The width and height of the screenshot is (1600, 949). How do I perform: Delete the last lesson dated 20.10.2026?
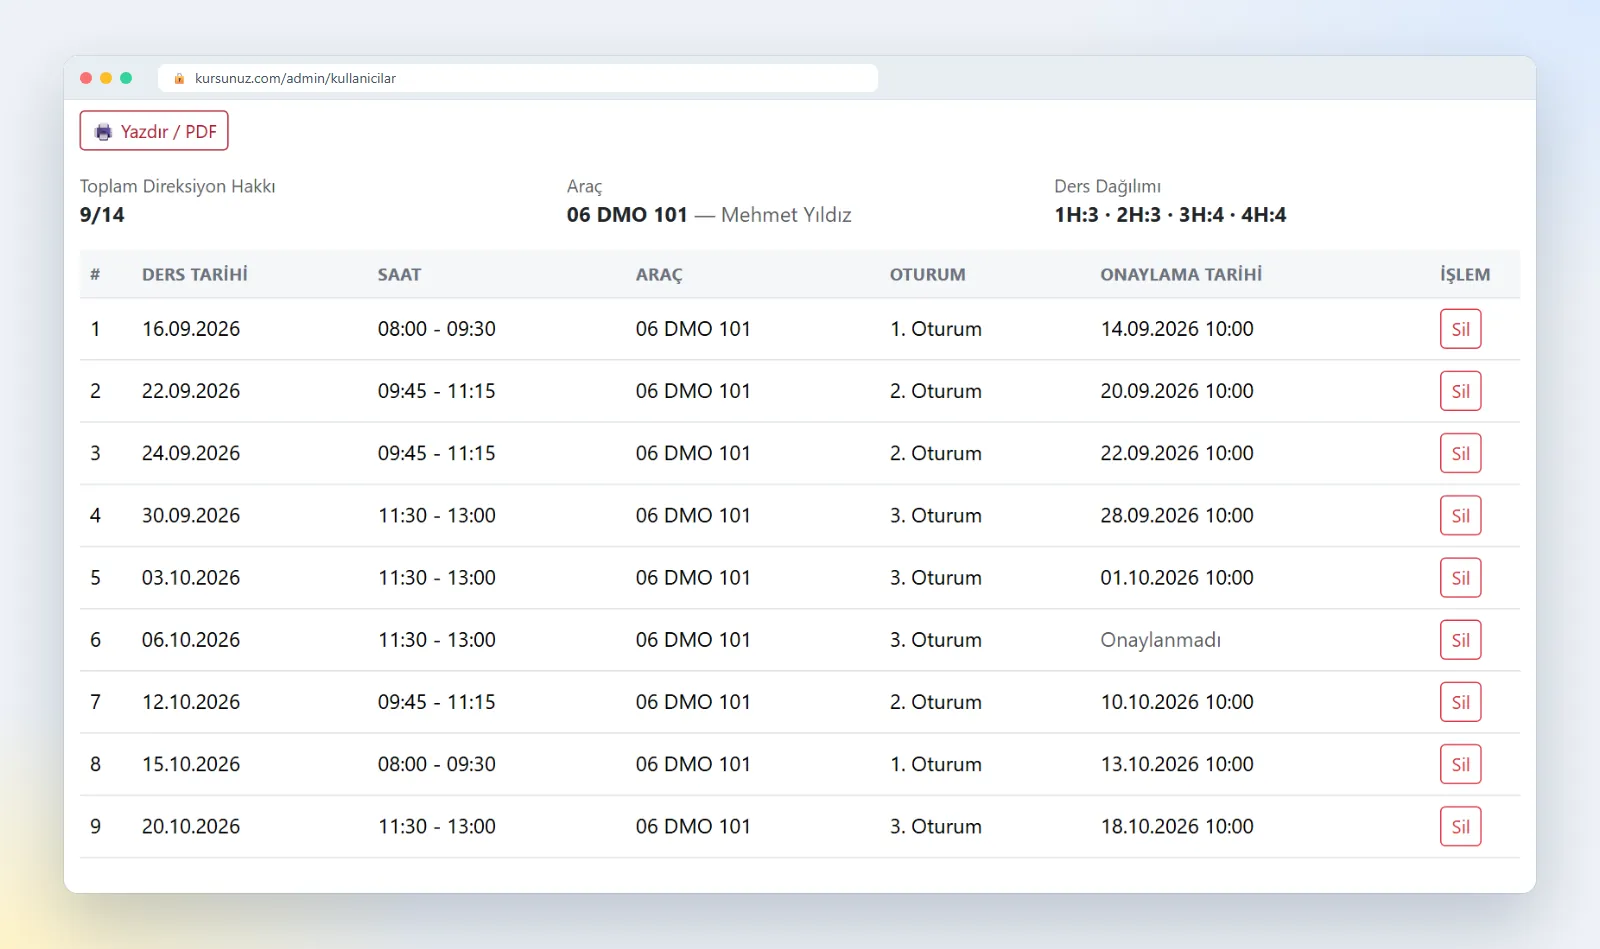click(1460, 827)
